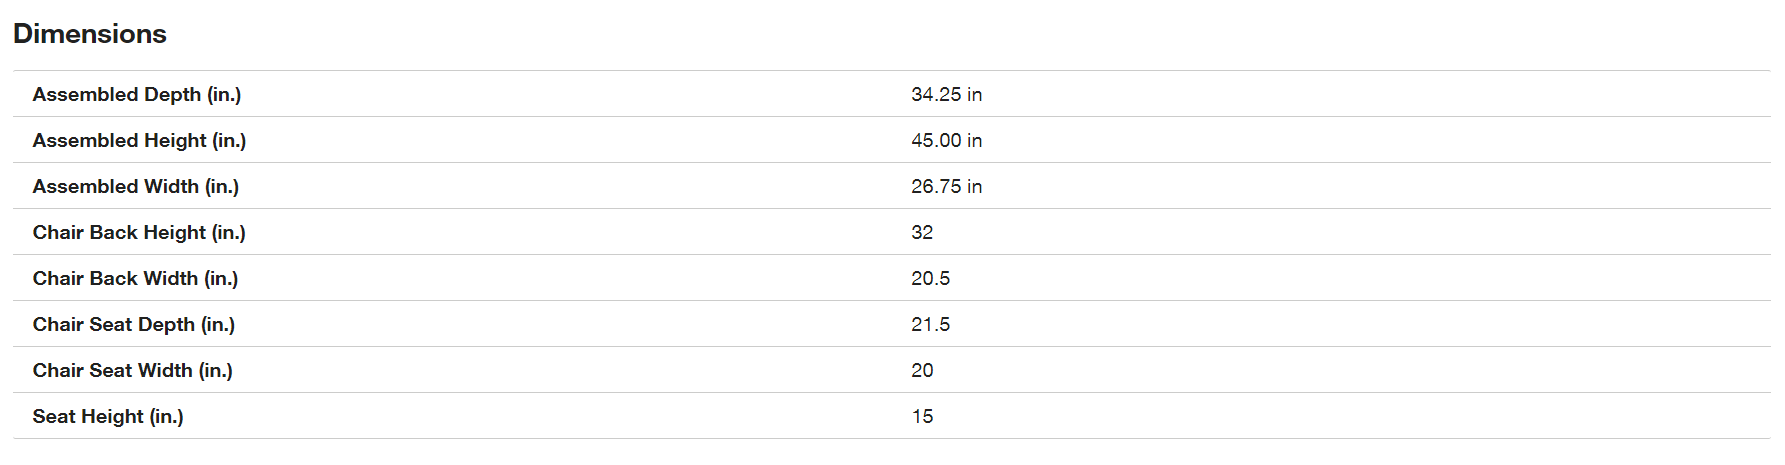Select the Chair Back Height (in.) label
The width and height of the screenshot is (1785, 465).
coord(139,232)
